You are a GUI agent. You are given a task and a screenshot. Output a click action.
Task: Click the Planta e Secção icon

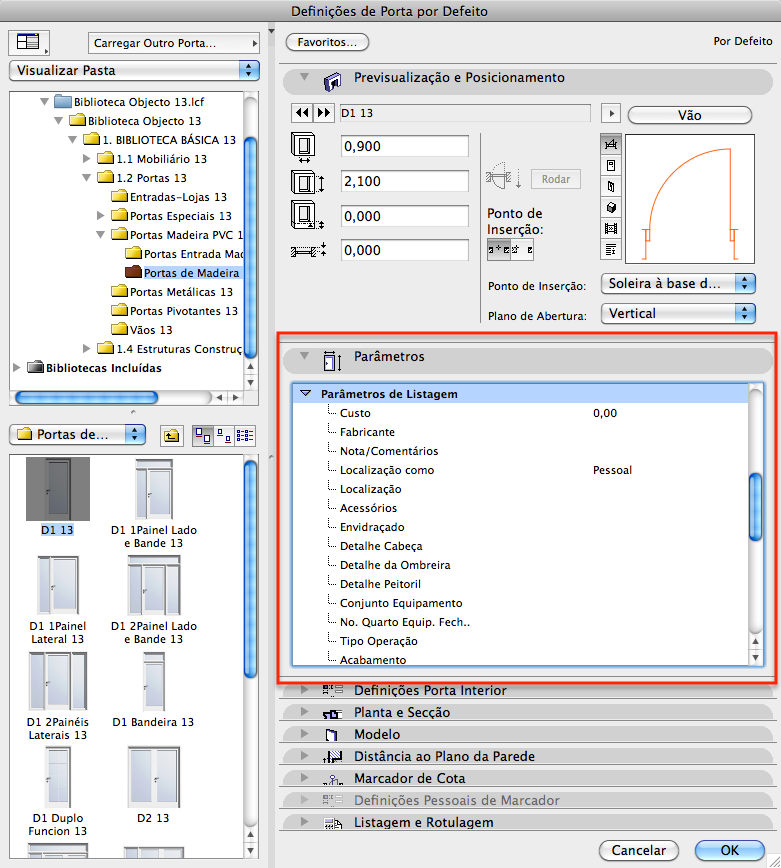point(332,715)
